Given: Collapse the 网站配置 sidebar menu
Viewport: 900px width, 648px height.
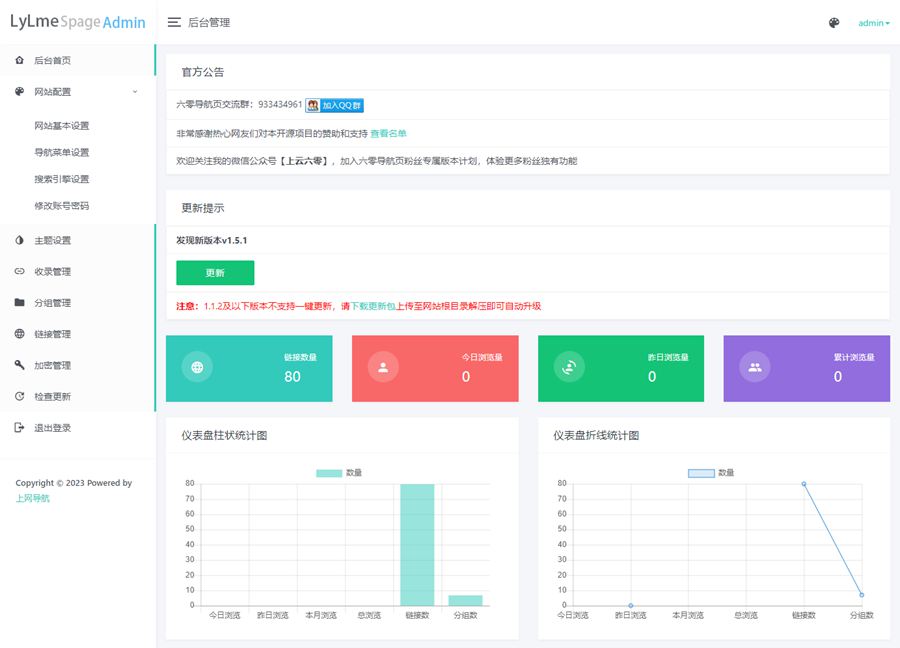Looking at the screenshot, I should (x=52, y=91).
